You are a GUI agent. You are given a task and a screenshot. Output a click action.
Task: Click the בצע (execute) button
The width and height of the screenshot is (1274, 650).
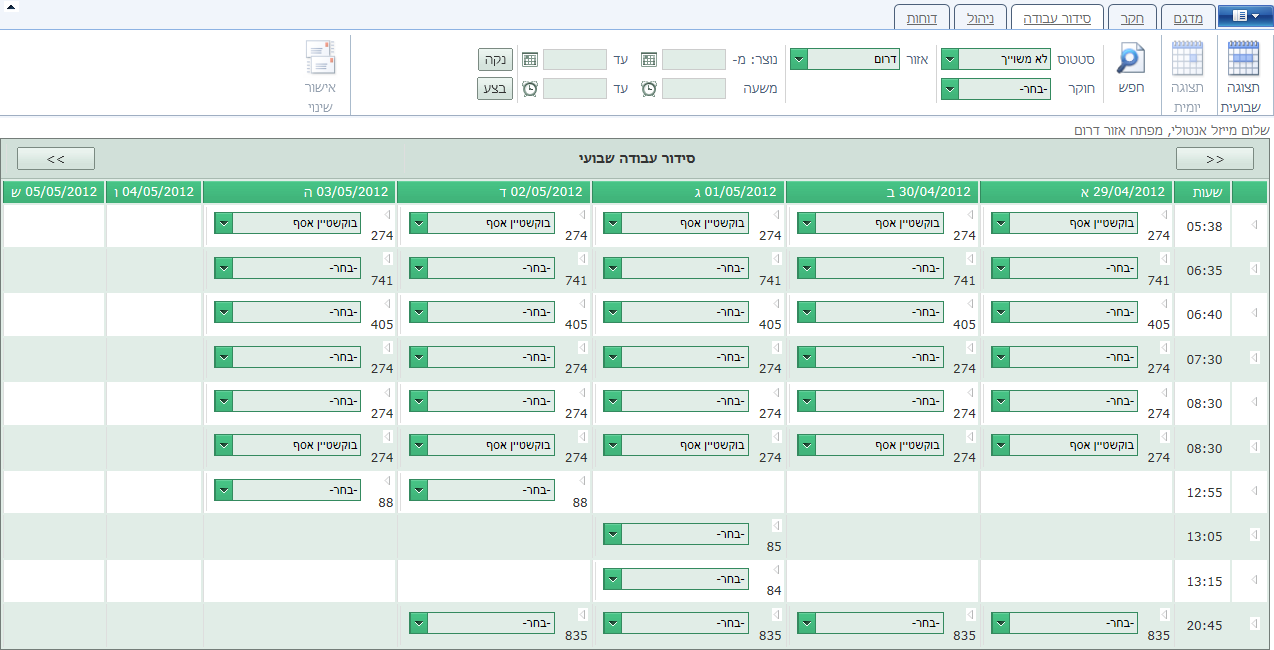(x=495, y=88)
